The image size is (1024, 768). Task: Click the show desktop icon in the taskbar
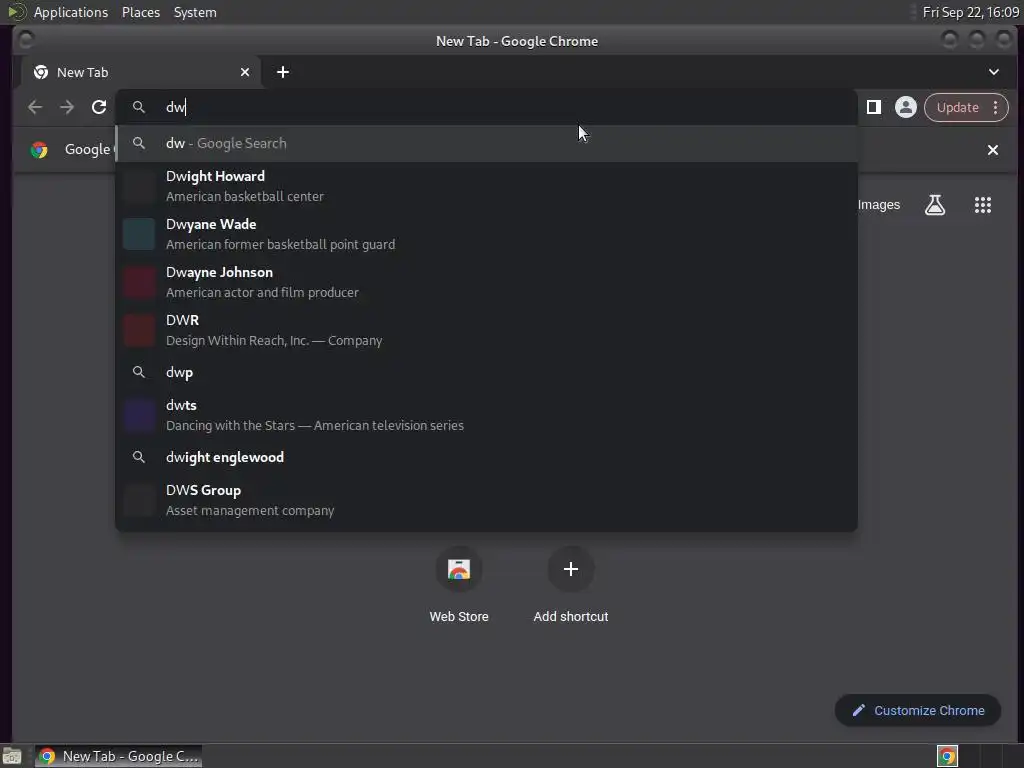pyautogui.click(x=12, y=756)
